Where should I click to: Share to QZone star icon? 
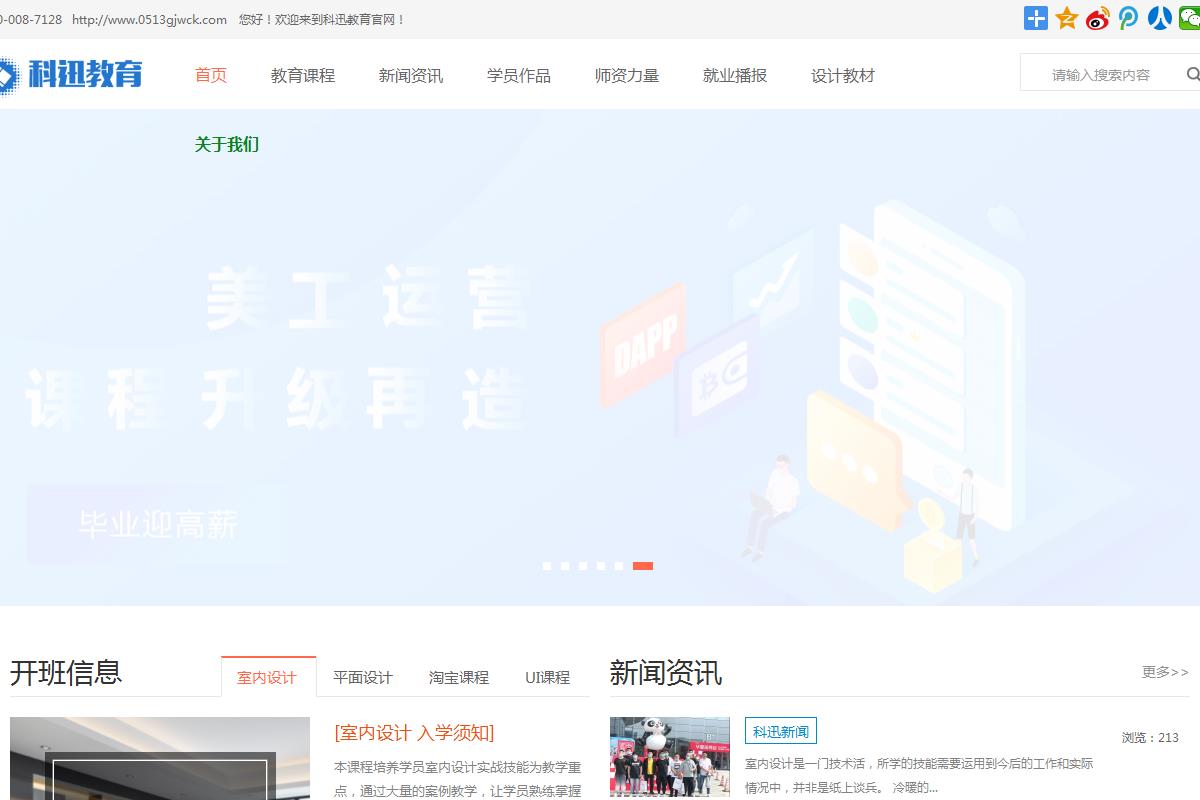(x=1067, y=18)
